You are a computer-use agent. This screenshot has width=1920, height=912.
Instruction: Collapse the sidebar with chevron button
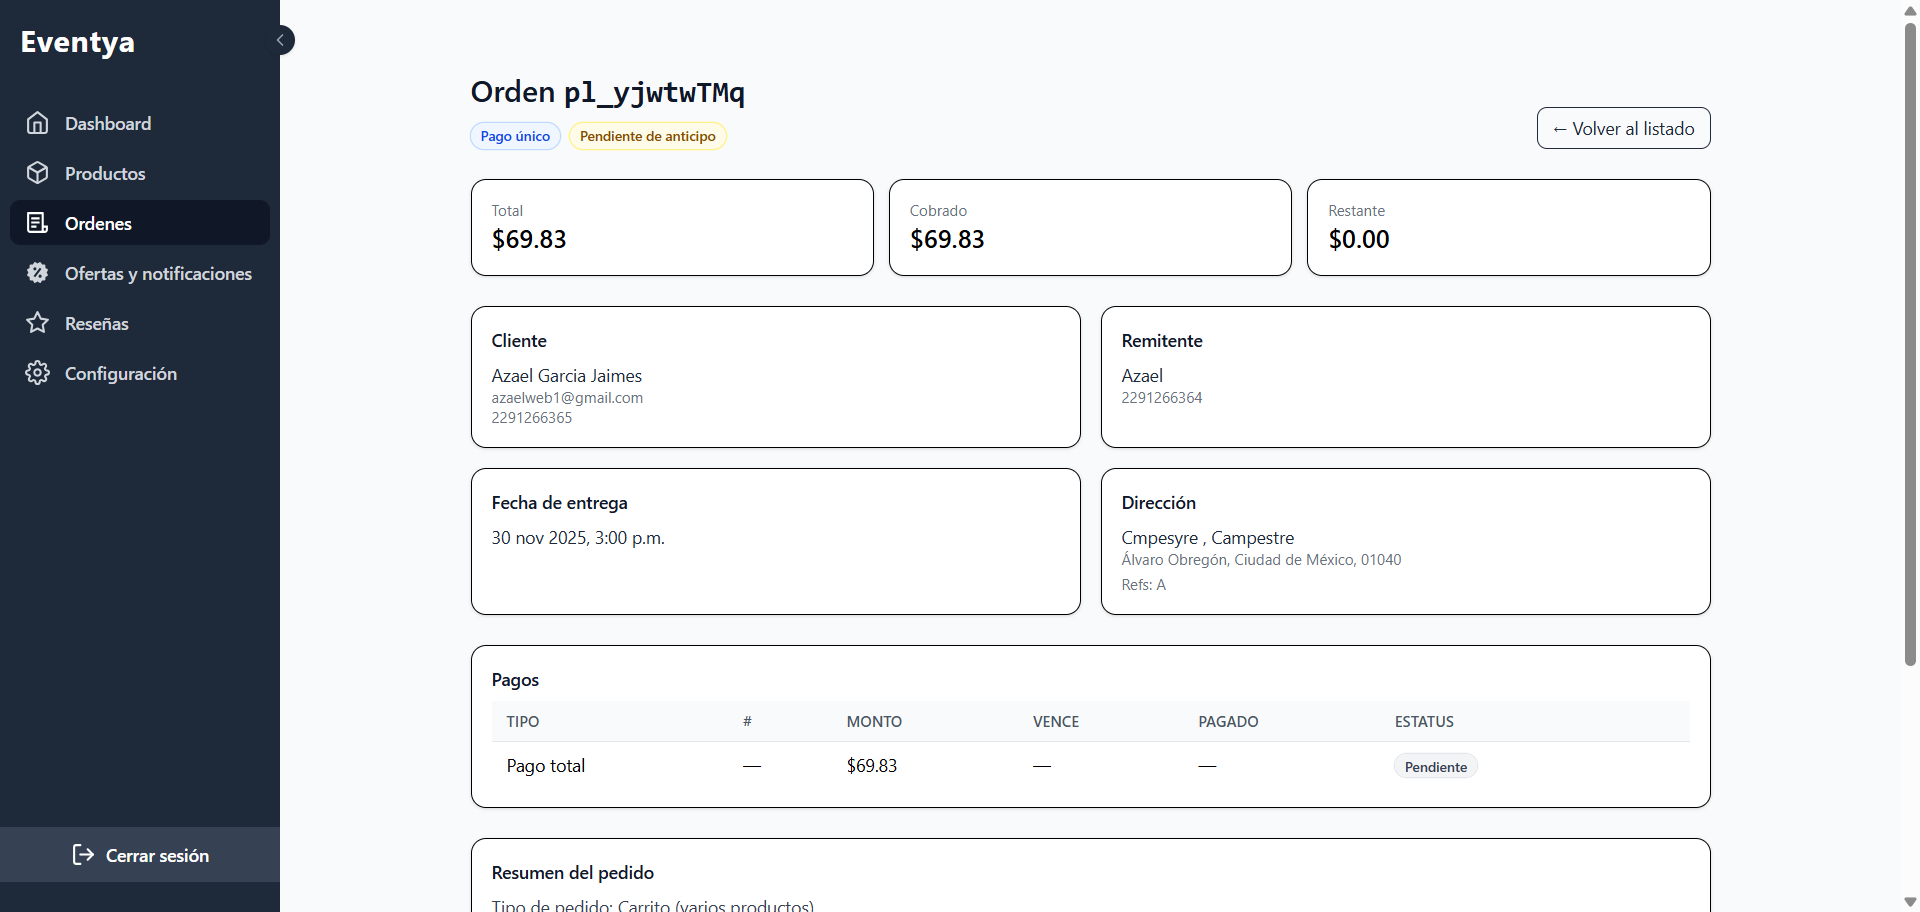tap(281, 40)
